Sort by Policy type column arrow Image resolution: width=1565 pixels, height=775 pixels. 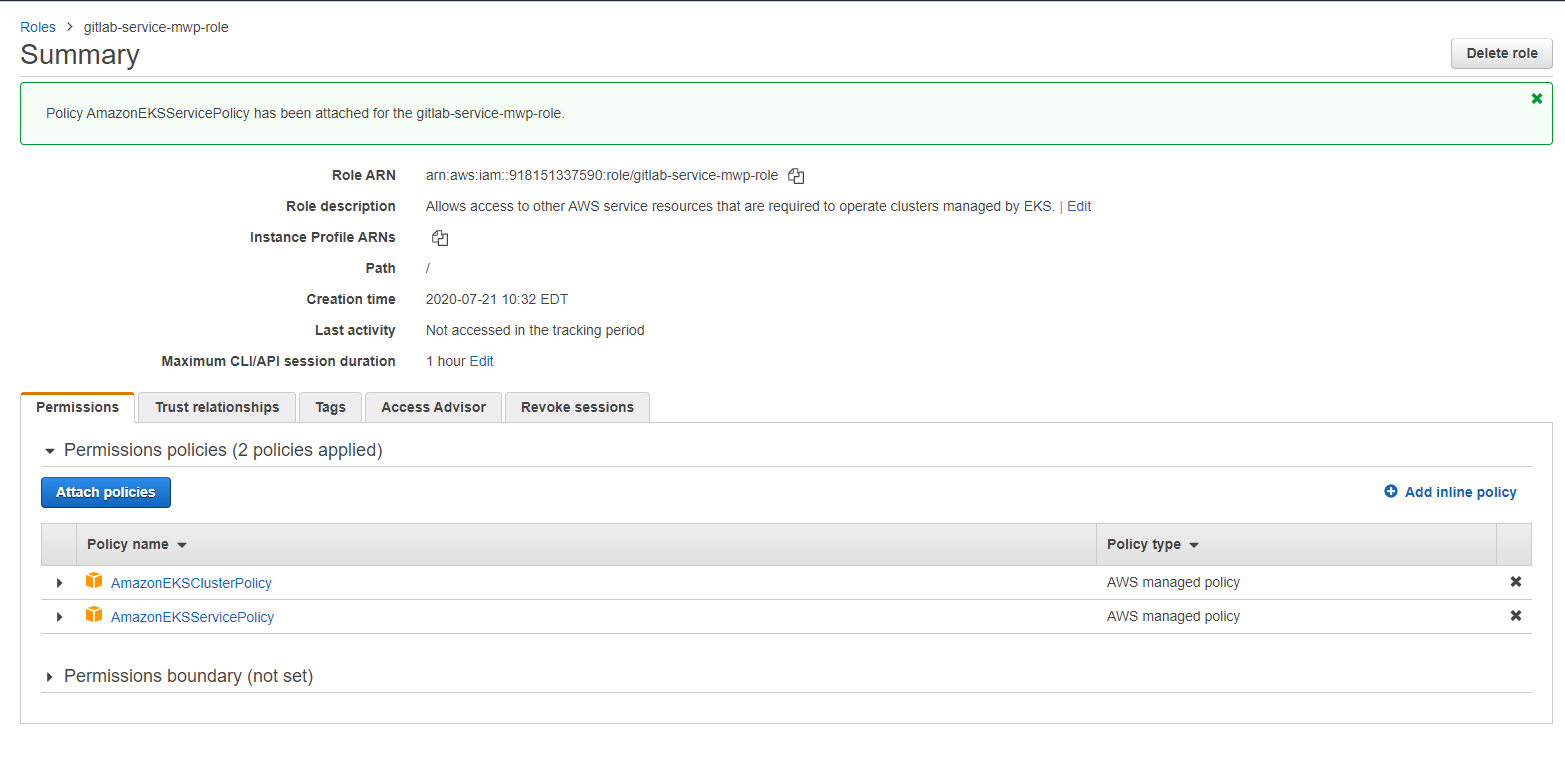1194,546
